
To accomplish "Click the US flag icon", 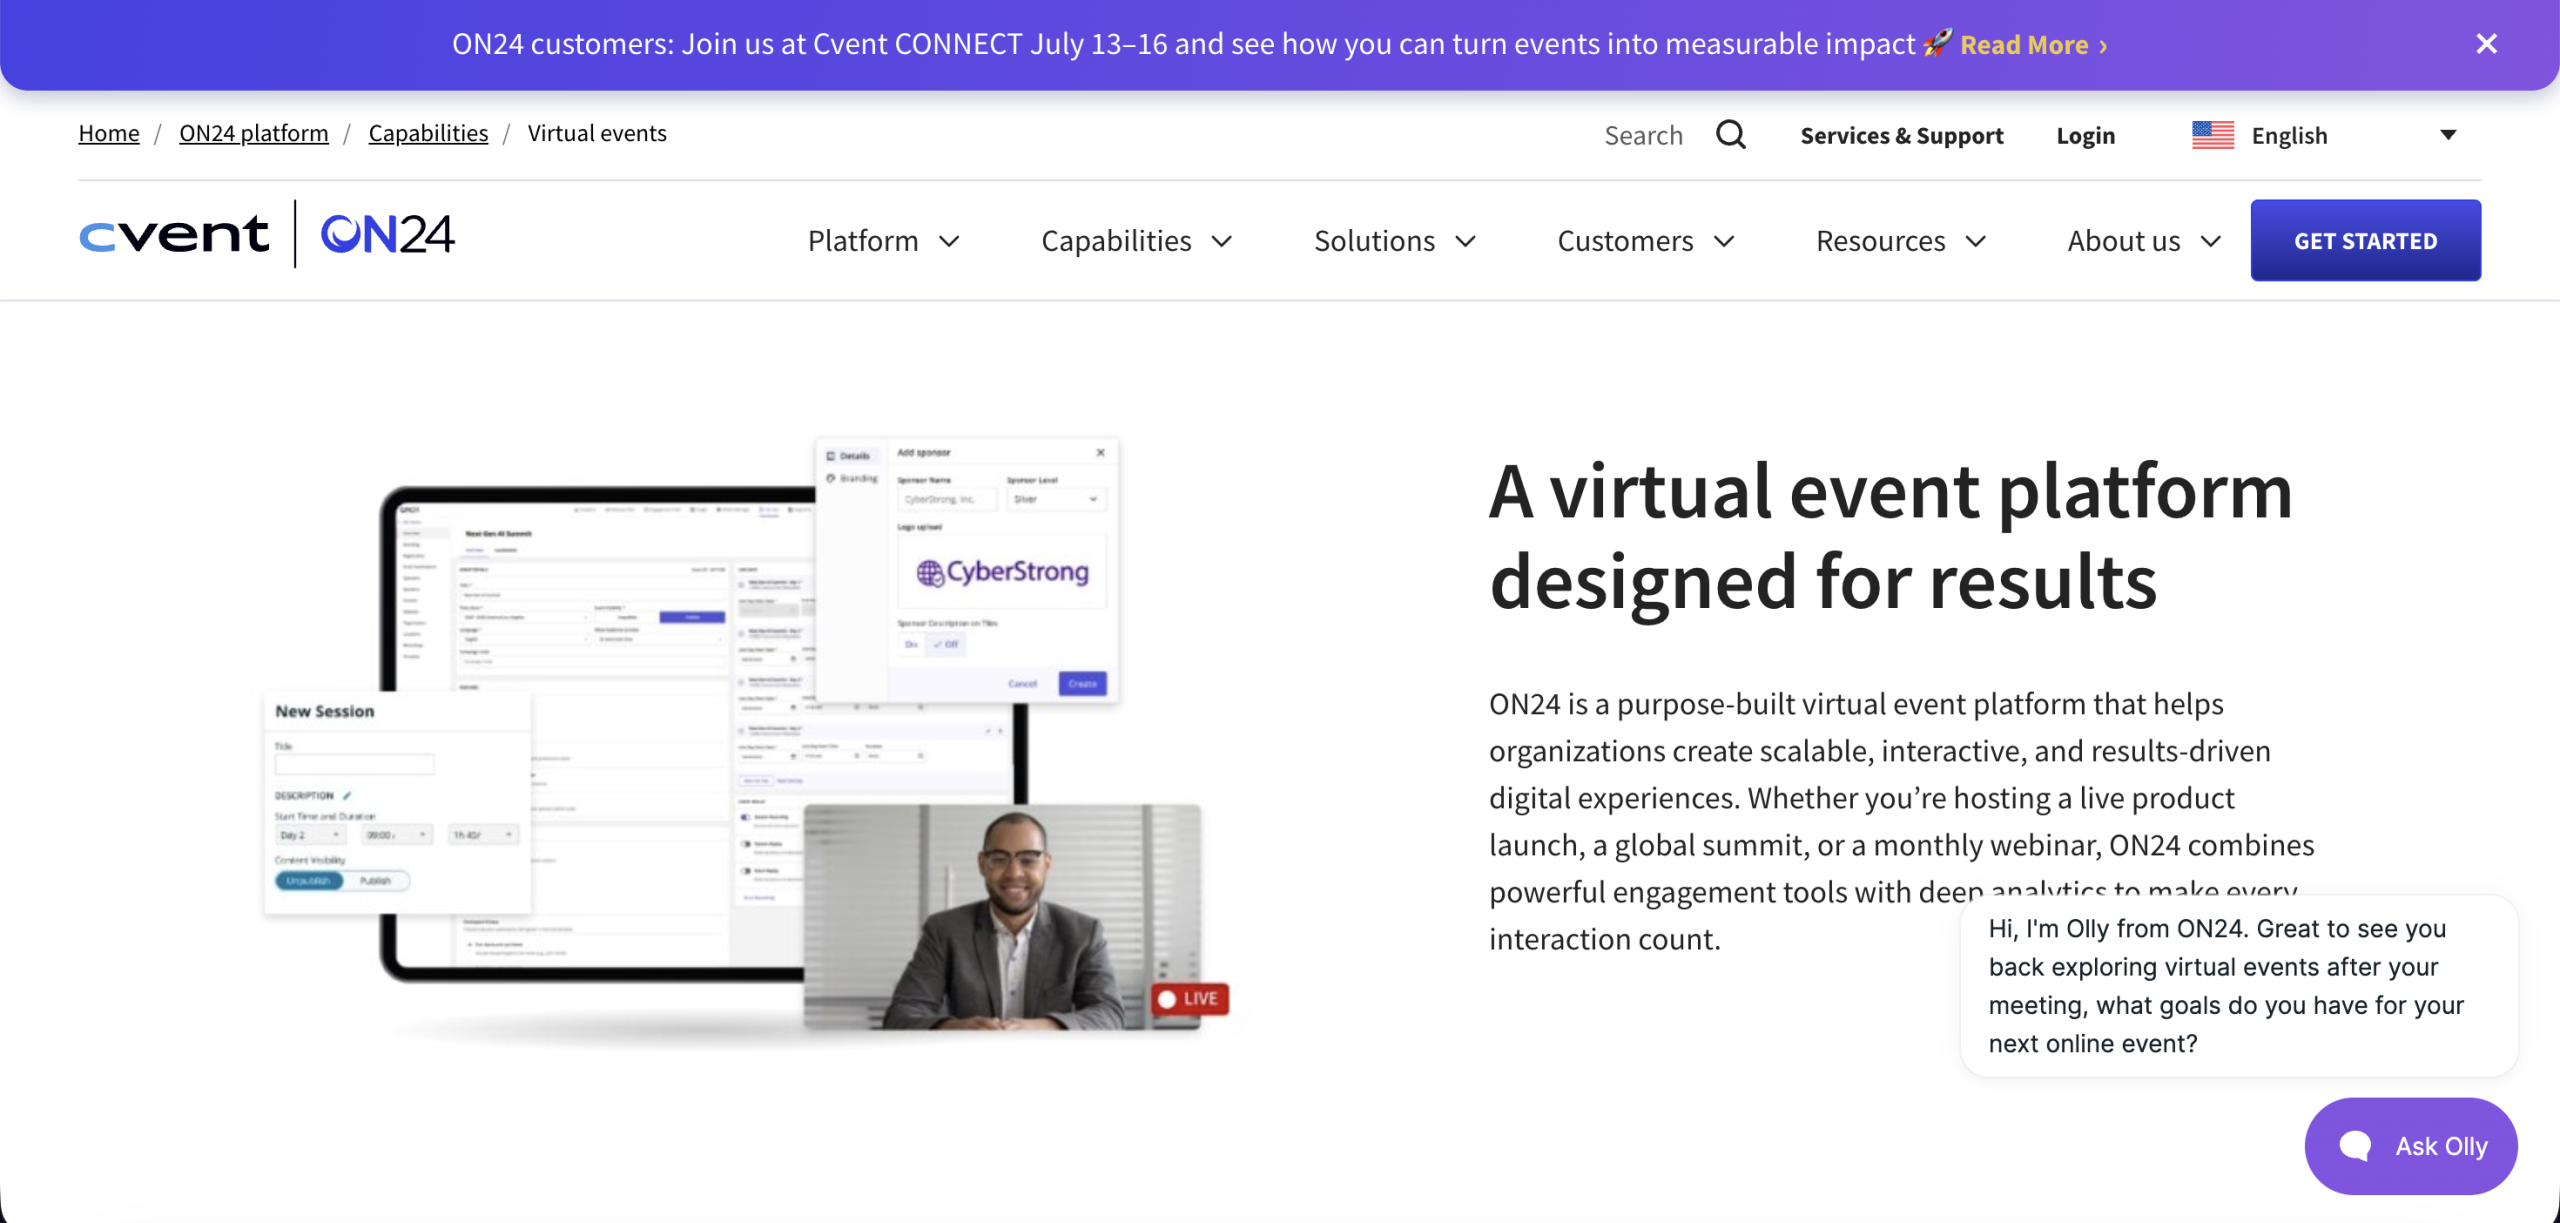I will [2212, 135].
